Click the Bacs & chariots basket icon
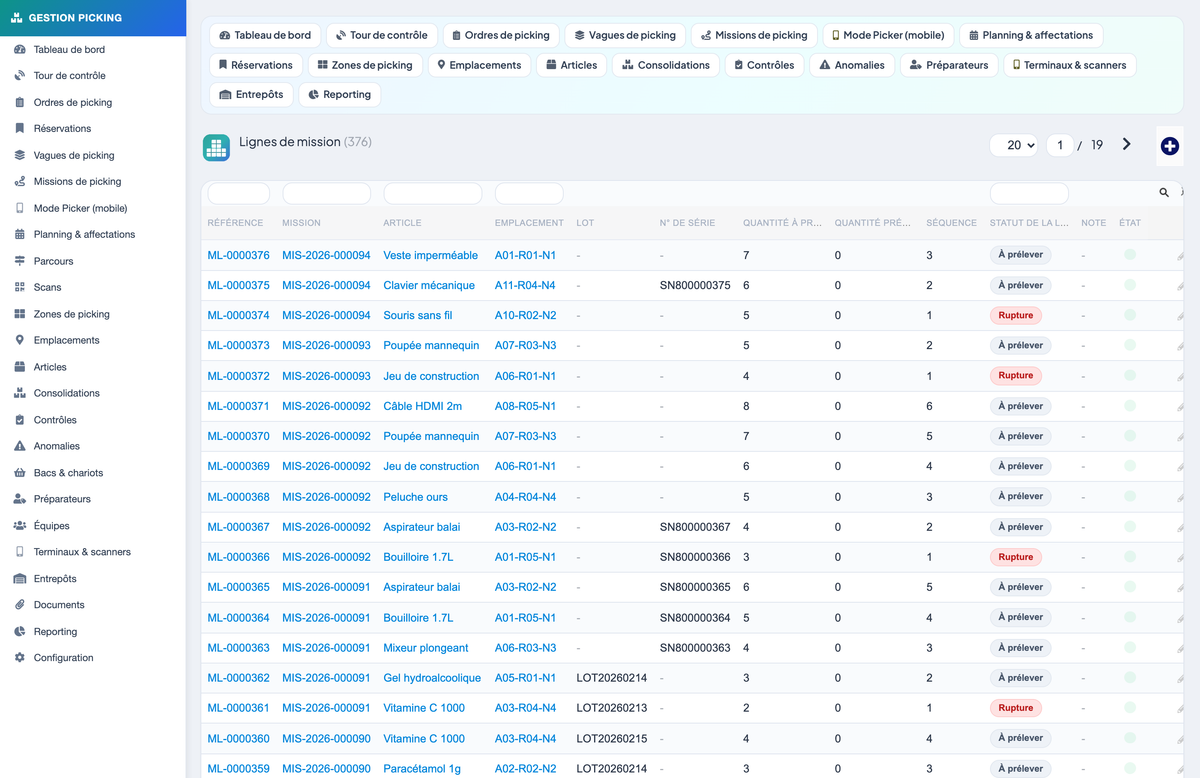The width and height of the screenshot is (1200, 778). 20,473
